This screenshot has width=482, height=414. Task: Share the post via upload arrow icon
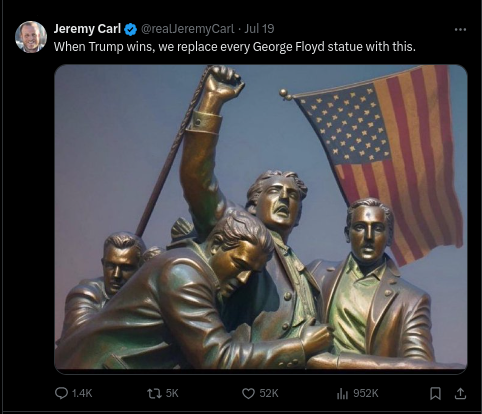pos(460,394)
